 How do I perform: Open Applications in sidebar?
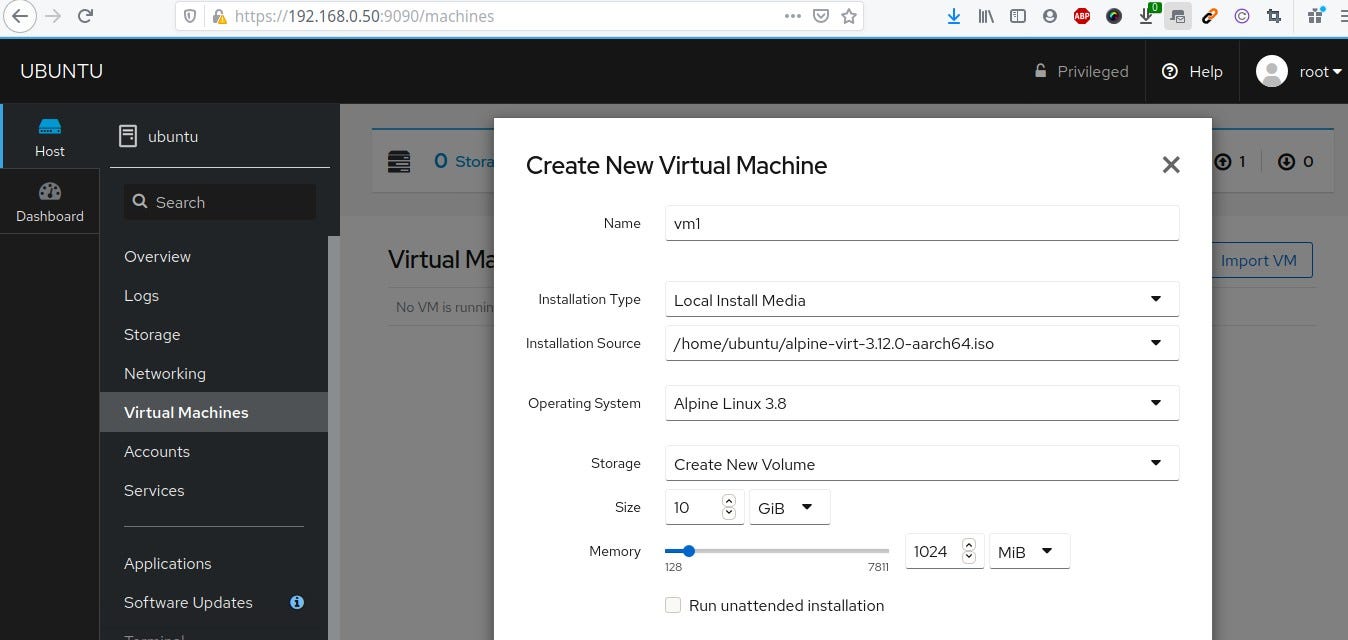(x=168, y=563)
